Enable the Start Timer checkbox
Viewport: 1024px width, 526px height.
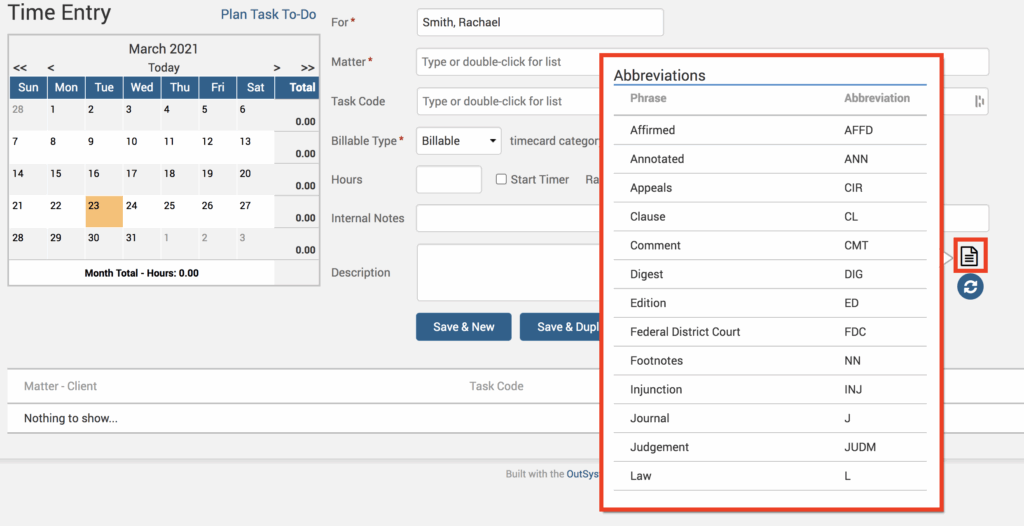pyautogui.click(x=502, y=180)
